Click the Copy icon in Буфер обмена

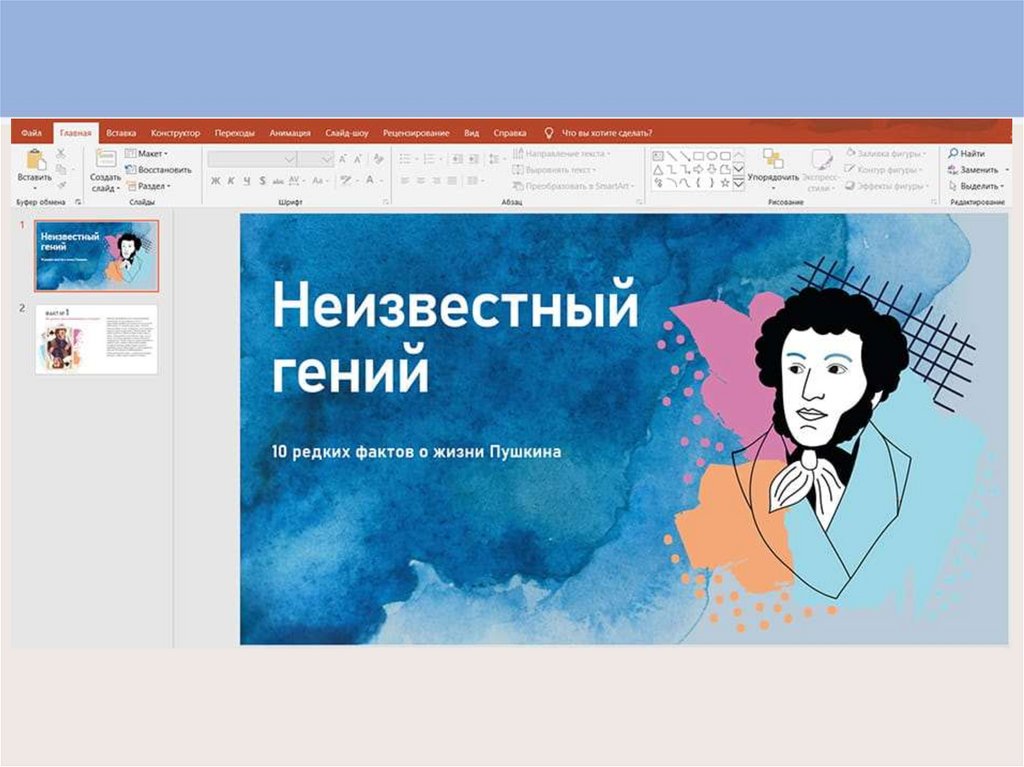[61, 169]
